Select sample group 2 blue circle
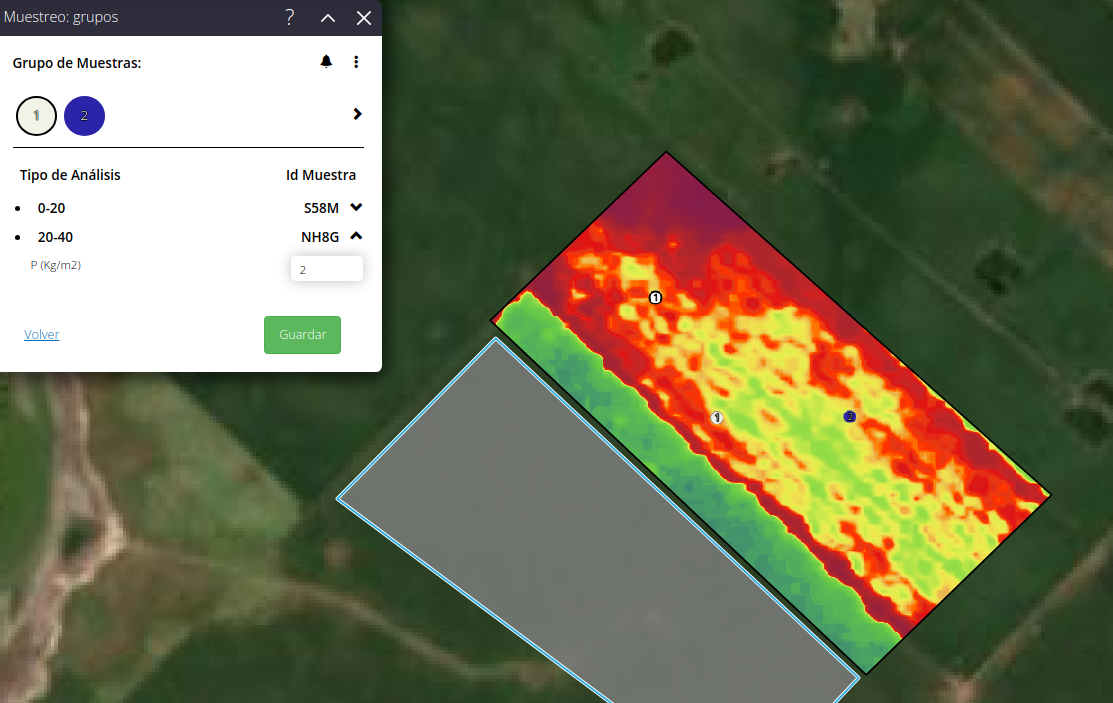 (x=84, y=116)
